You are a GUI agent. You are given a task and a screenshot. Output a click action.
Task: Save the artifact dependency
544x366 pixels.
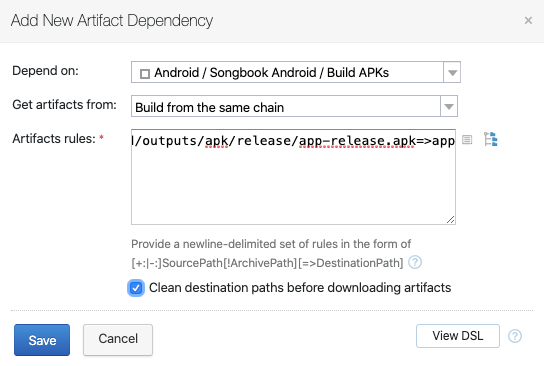point(42,340)
